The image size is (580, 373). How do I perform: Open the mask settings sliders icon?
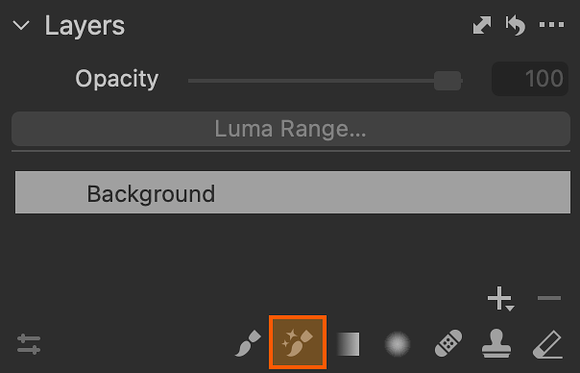(28, 344)
